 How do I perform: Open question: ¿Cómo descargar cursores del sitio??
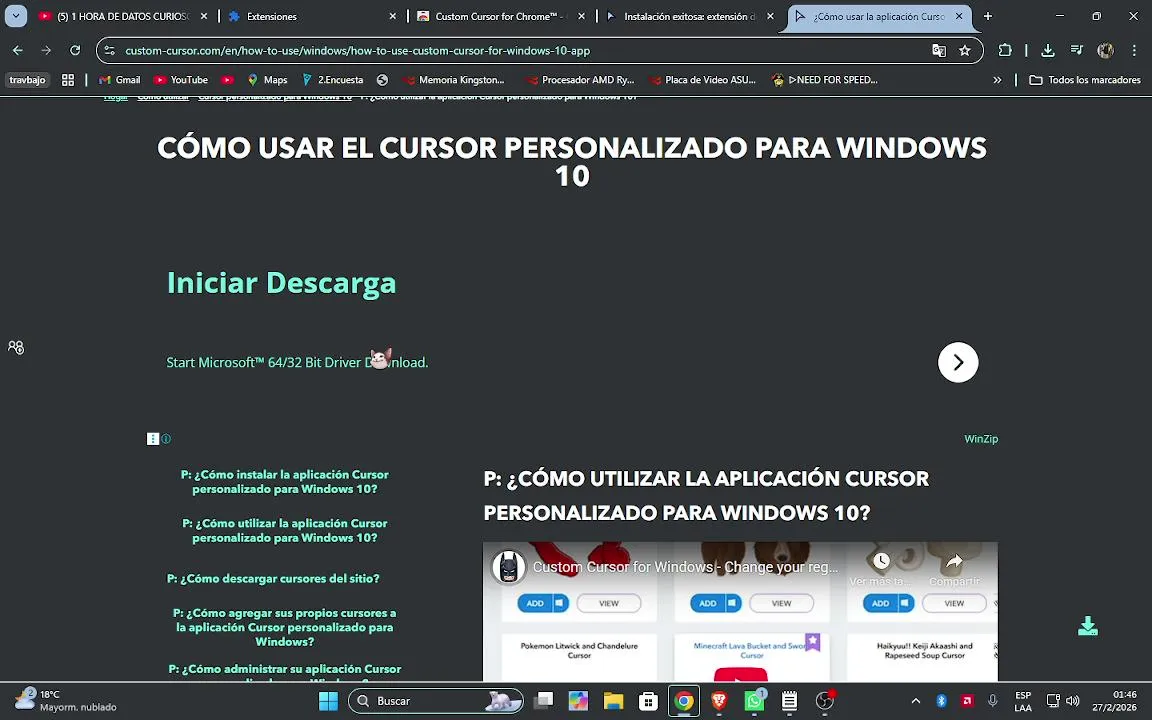pos(273,579)
